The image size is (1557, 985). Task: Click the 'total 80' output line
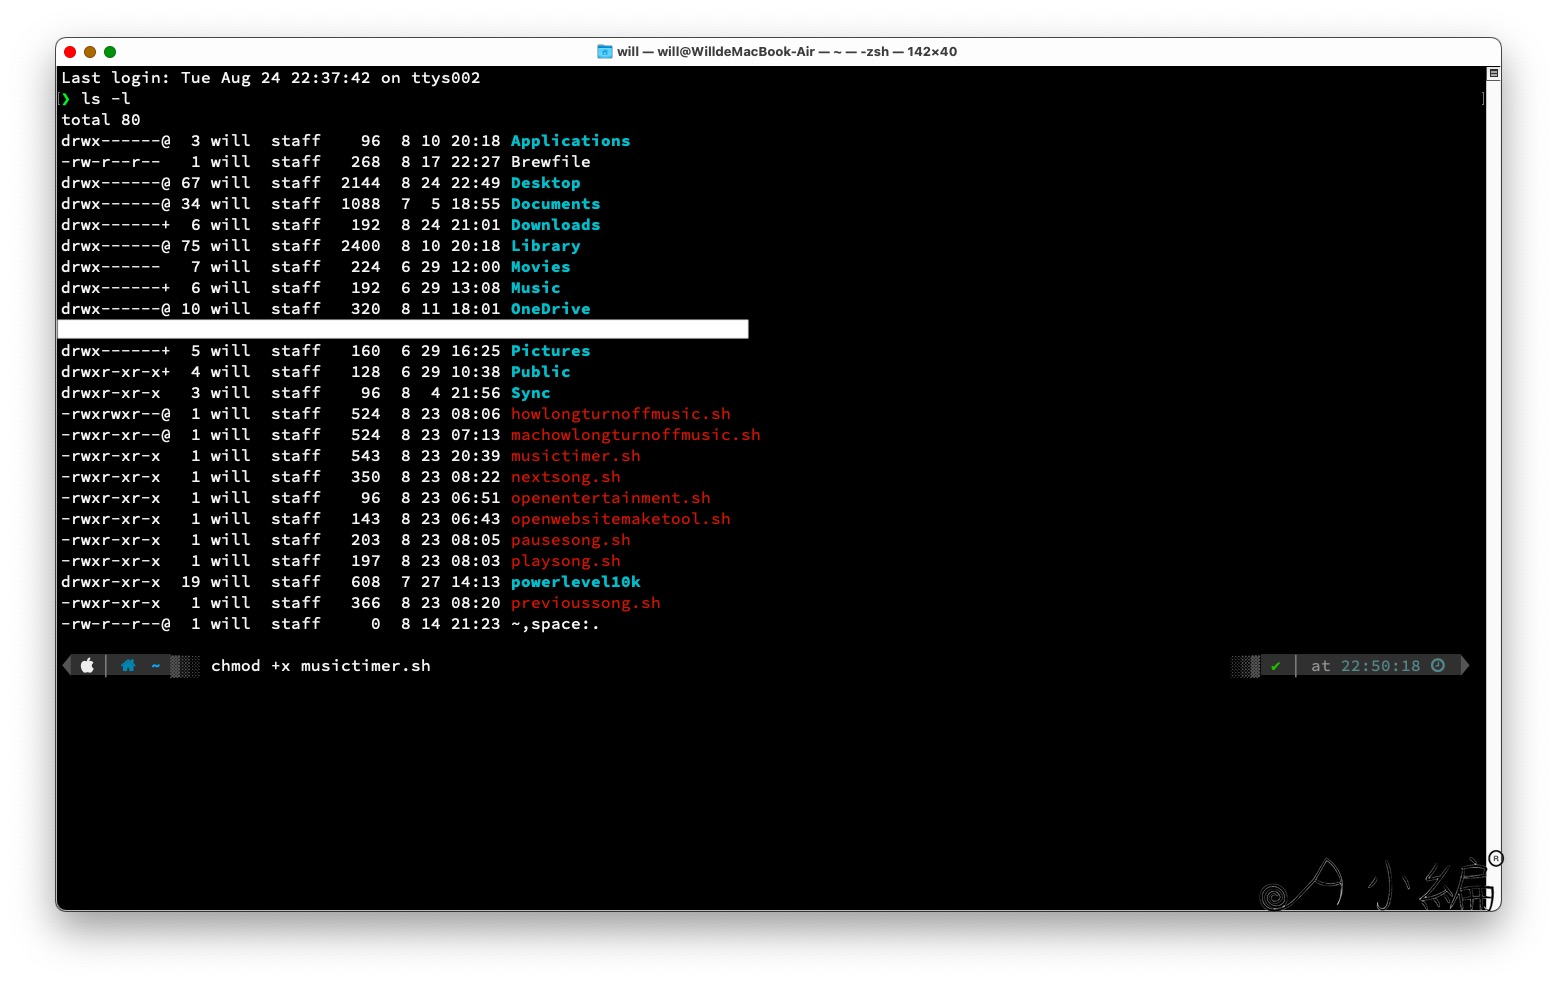point(100,120)
